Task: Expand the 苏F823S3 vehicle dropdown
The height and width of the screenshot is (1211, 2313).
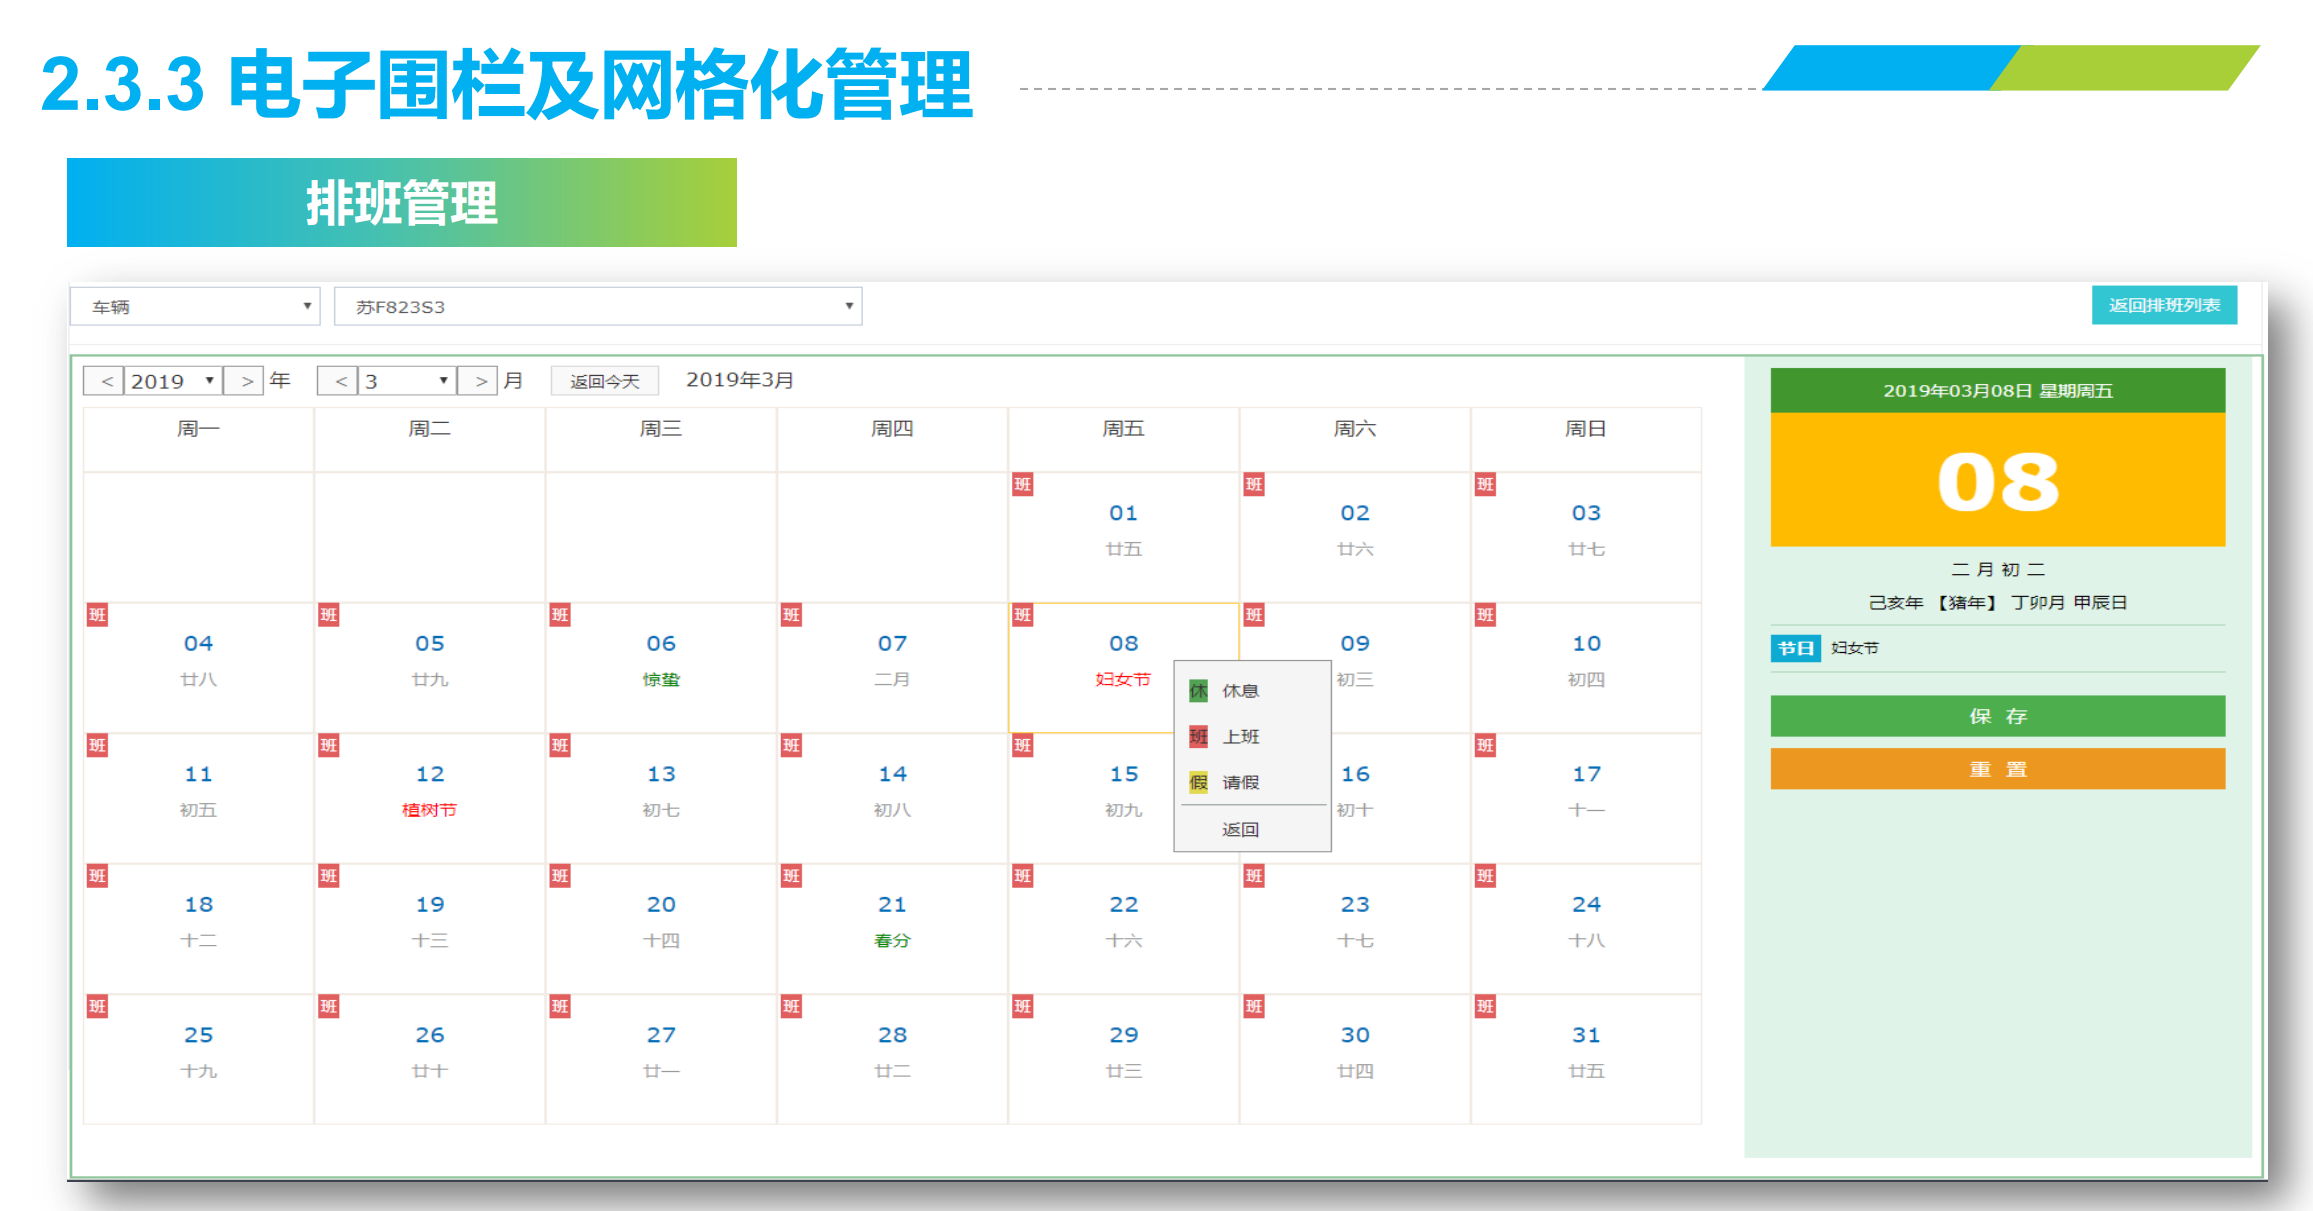Action: pos(598,307)
